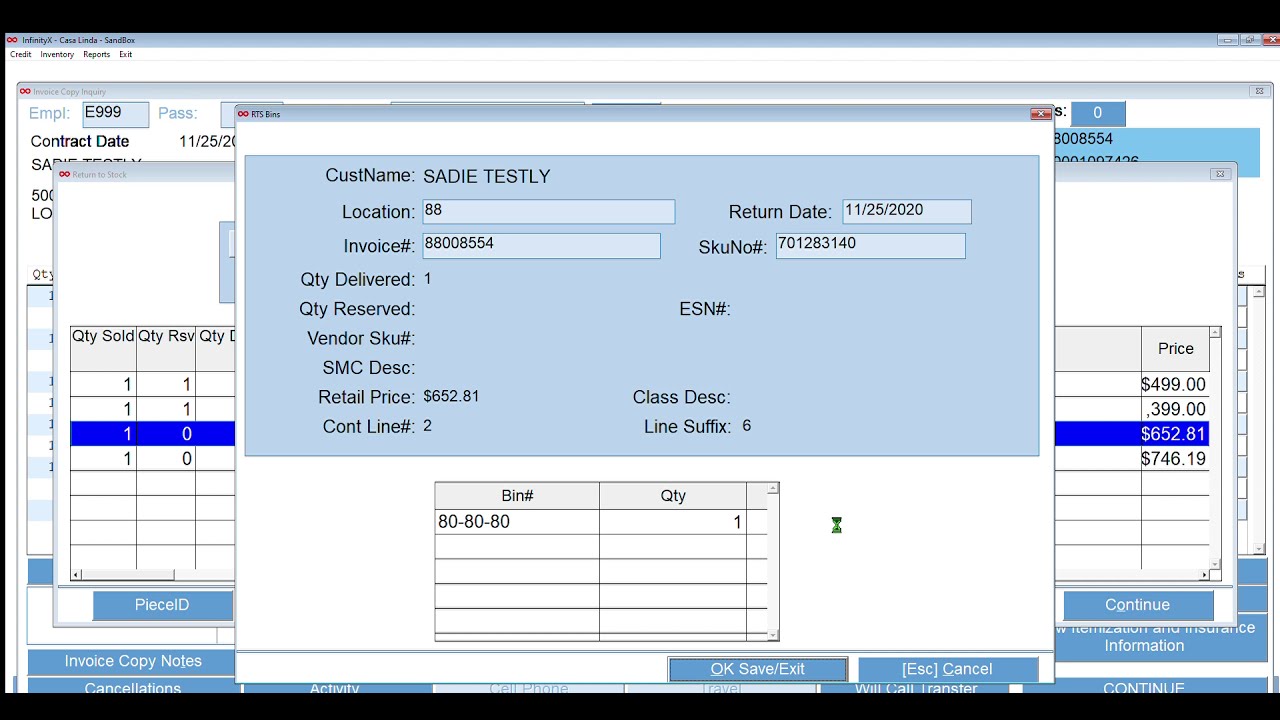Click the Return to Stock window icon

[x=64, y=174]
